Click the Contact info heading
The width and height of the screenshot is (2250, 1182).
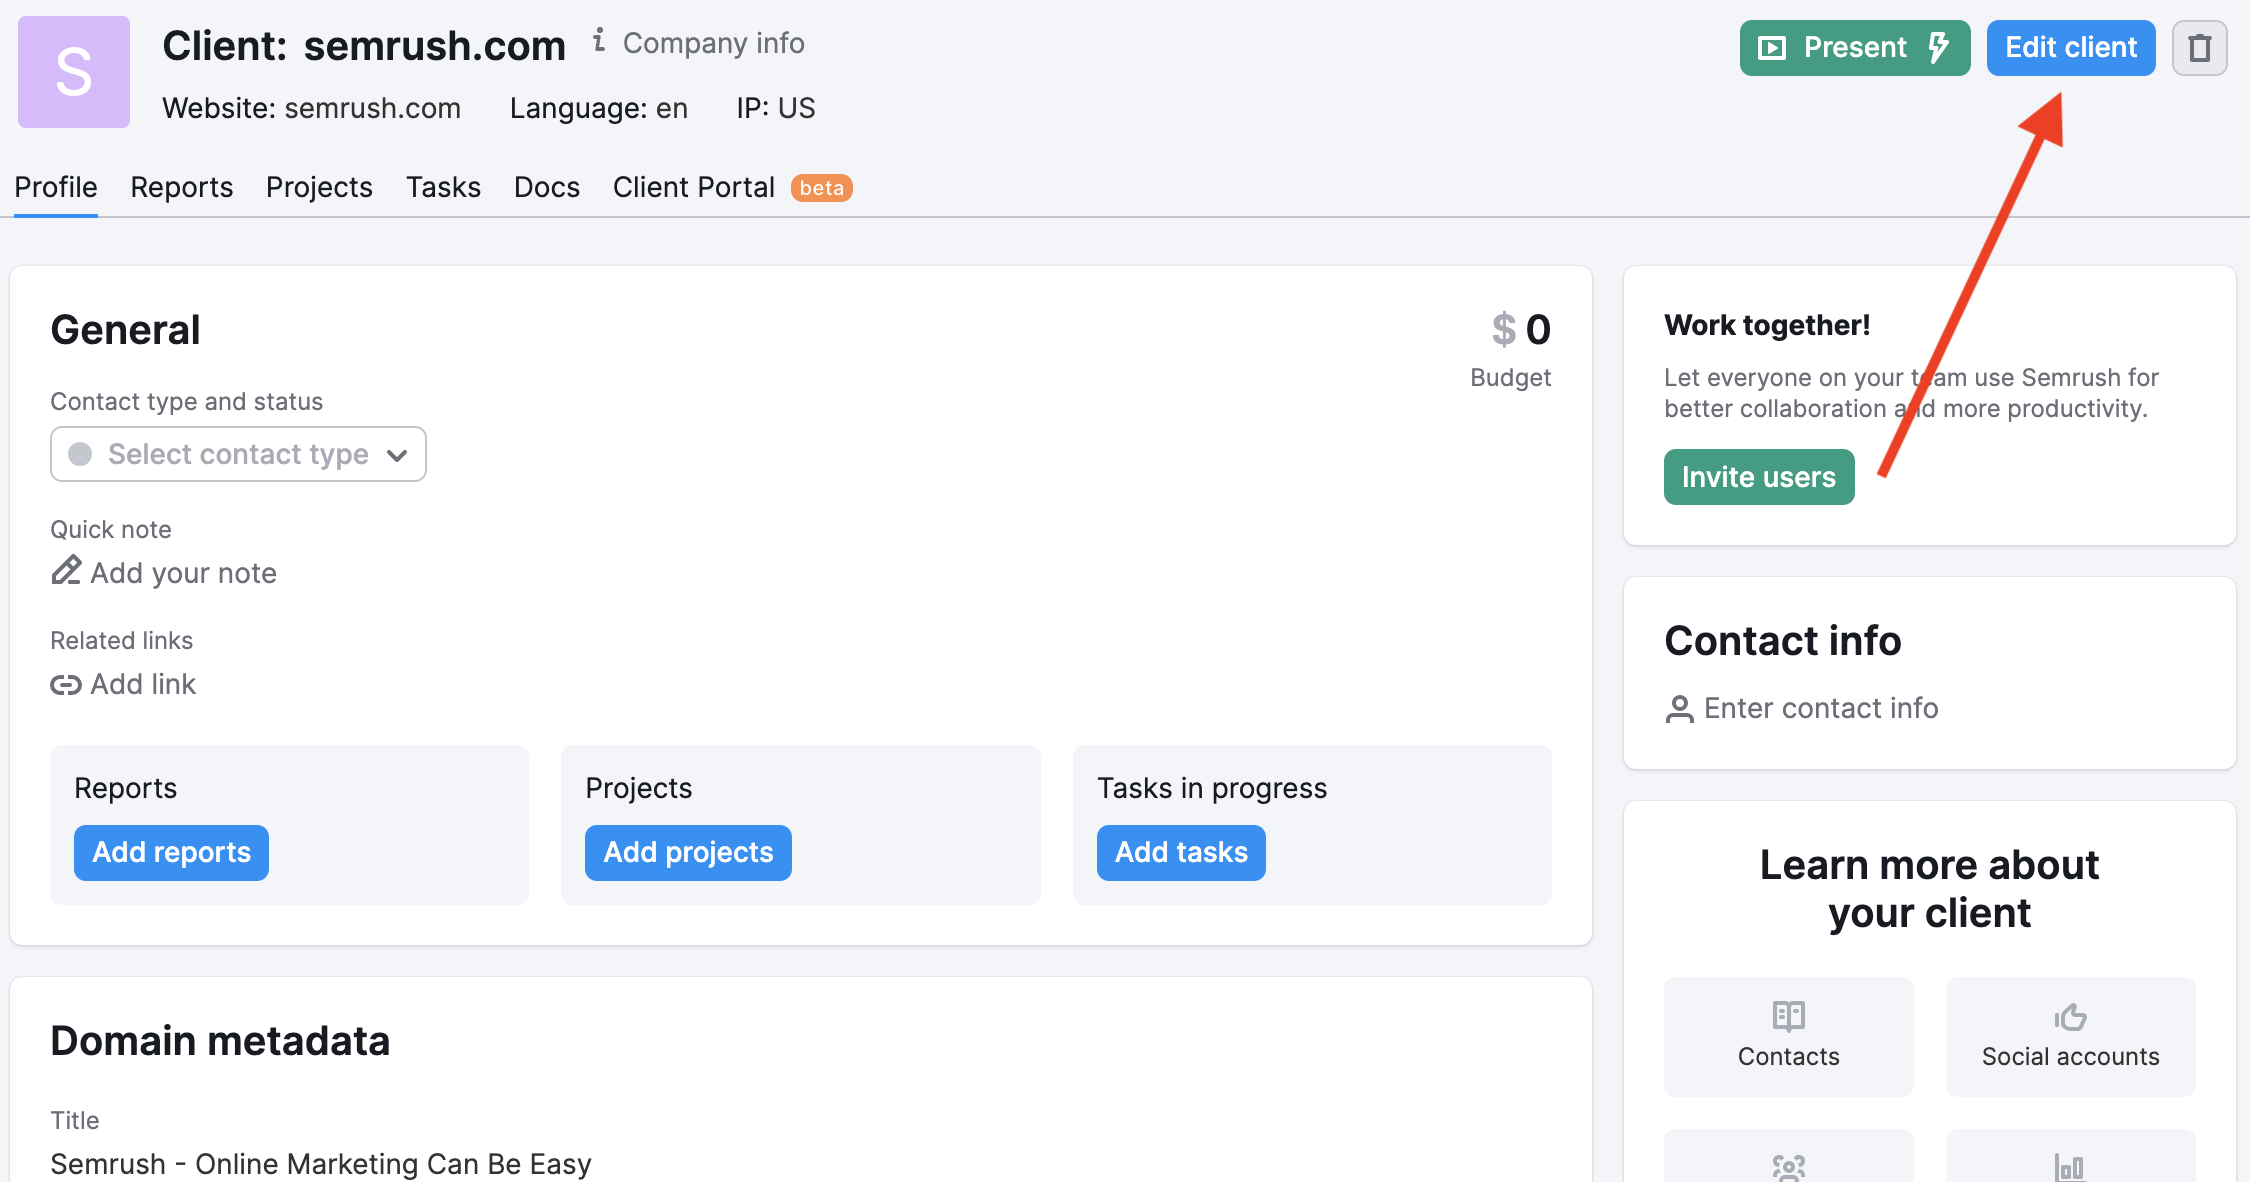[x=1783, y=641]
